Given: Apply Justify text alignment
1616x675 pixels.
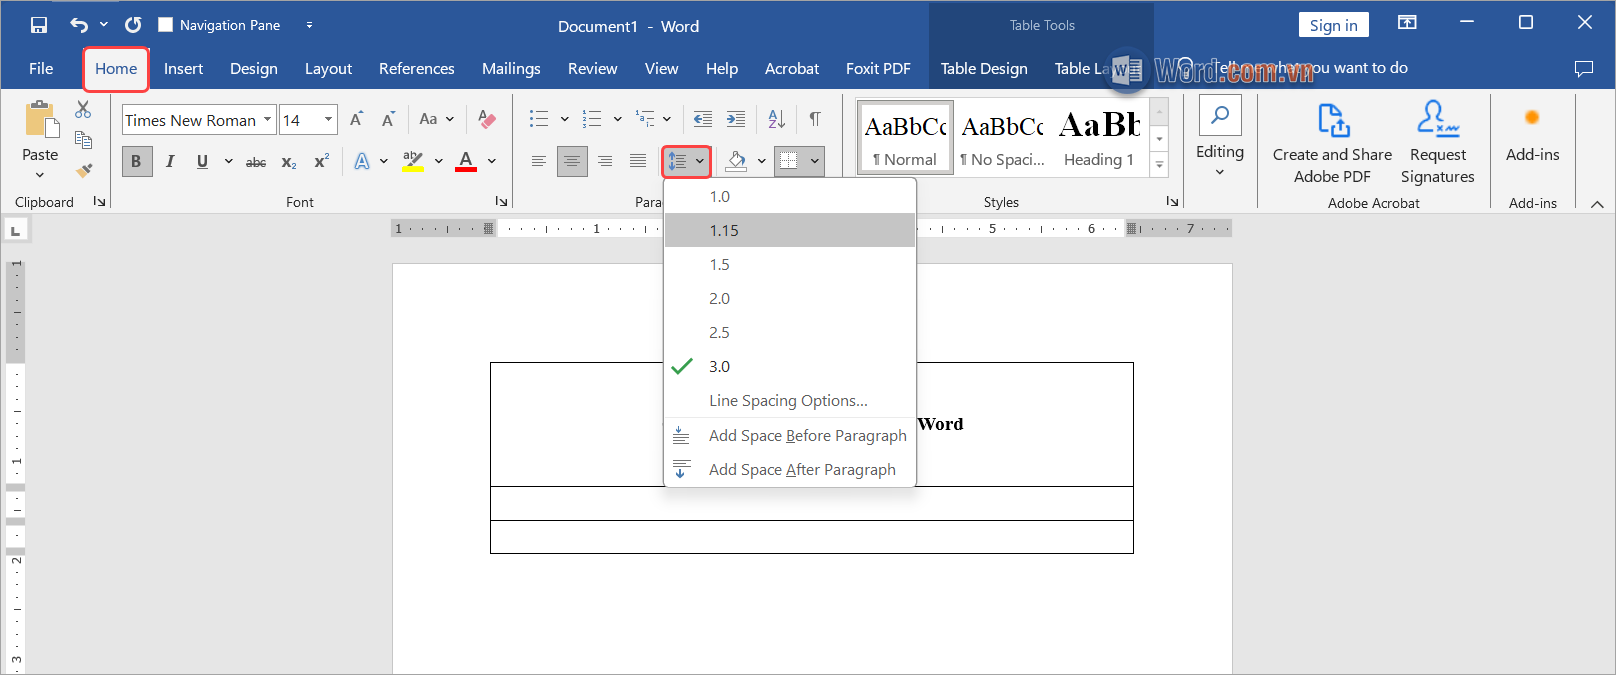Looking at the screenshot, I should [x=638, y=161].
